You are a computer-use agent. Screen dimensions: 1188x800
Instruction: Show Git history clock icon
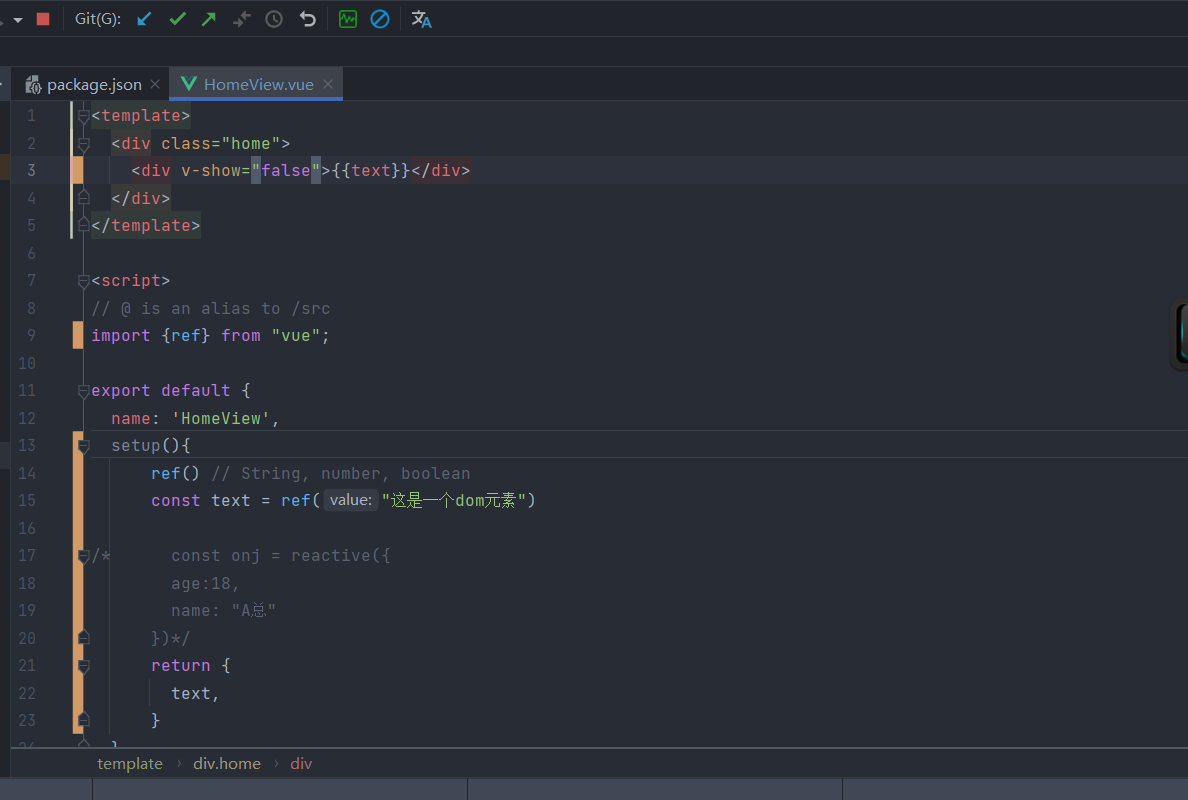pyautogui.click(x=274, y=19)
